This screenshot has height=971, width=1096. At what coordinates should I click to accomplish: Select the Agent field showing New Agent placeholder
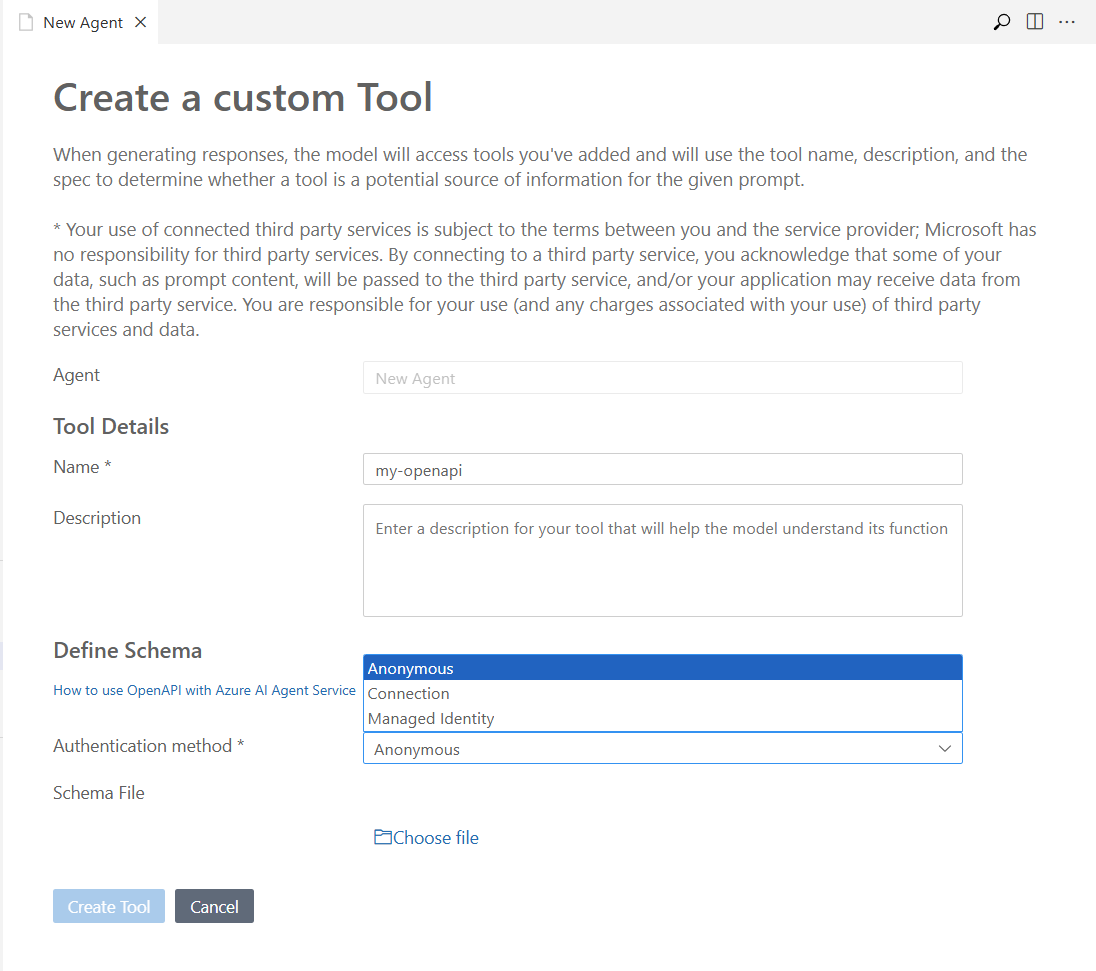click(663, 378)
